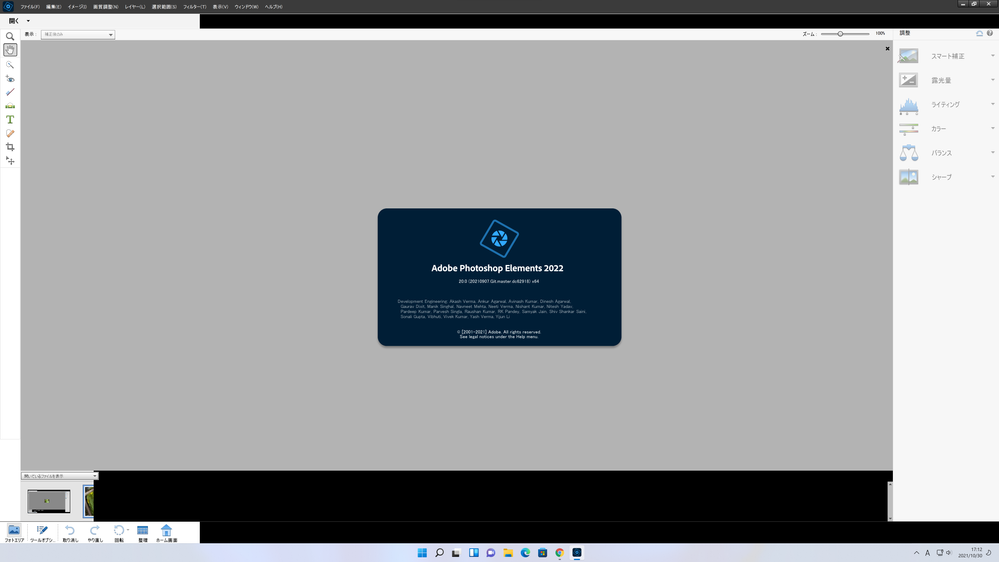The width and height of the screenshot is (999, 562).
Task: Click the reset panel icon beside 調整
Action: click(979, 33)
